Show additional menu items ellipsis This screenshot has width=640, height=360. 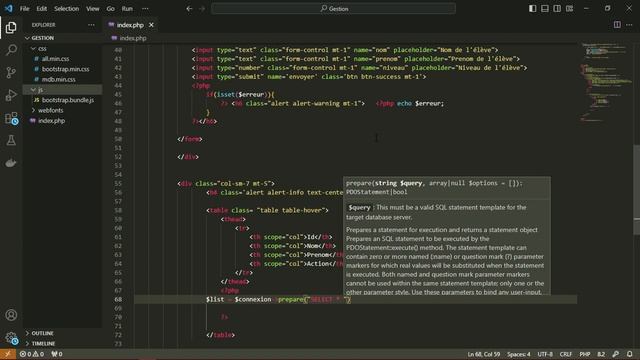145,8
